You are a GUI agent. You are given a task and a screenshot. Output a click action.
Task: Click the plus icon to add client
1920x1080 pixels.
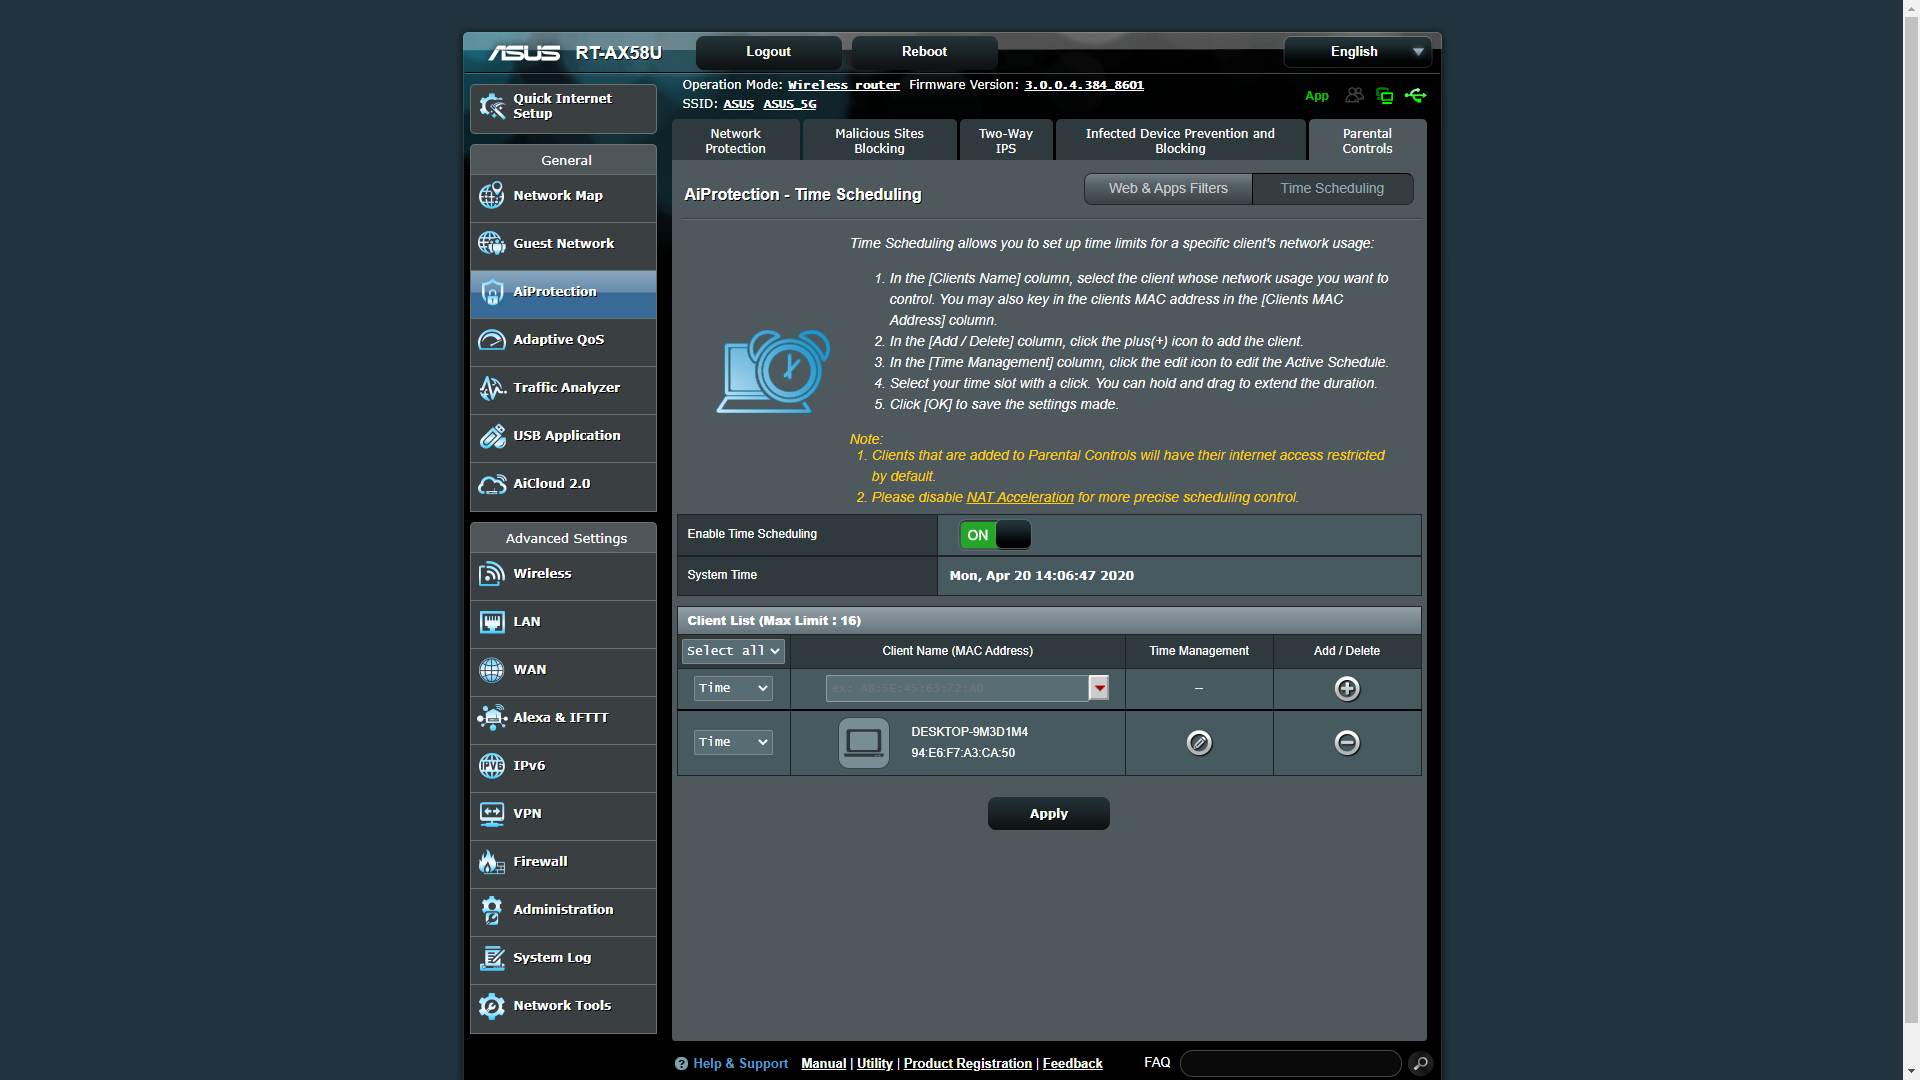pos(1347,688)
